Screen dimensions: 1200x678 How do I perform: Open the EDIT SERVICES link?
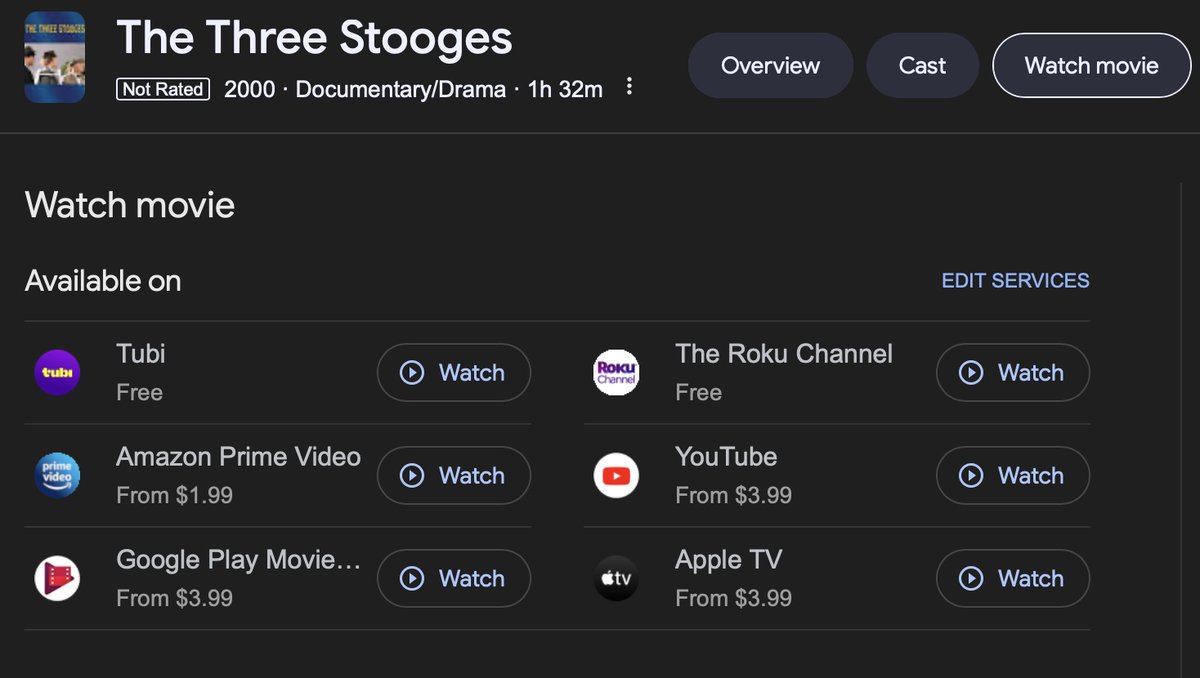point(1015,281)
